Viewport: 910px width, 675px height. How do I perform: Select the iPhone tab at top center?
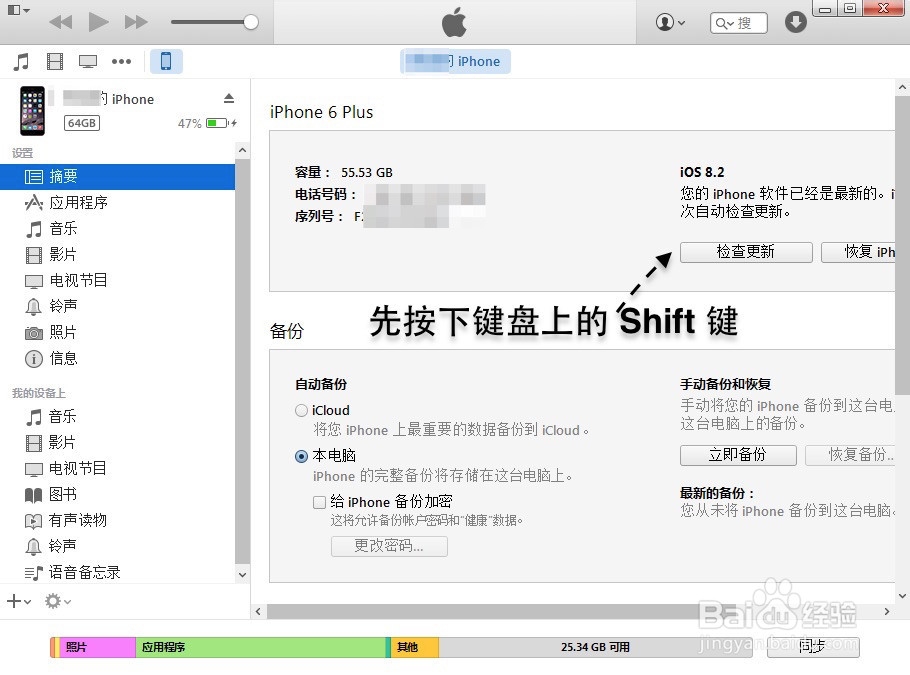tap(456, 61)
